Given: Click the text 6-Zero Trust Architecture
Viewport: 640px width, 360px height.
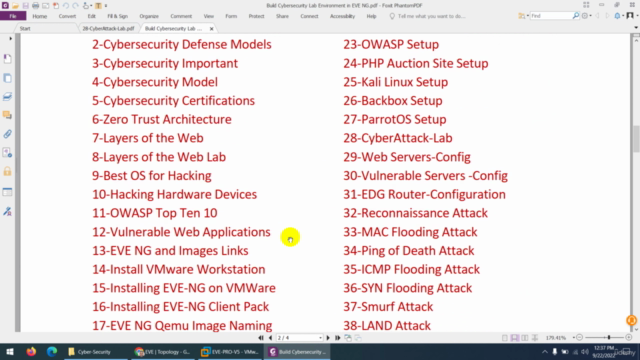Looking at the screenshot, I should 162,119.
